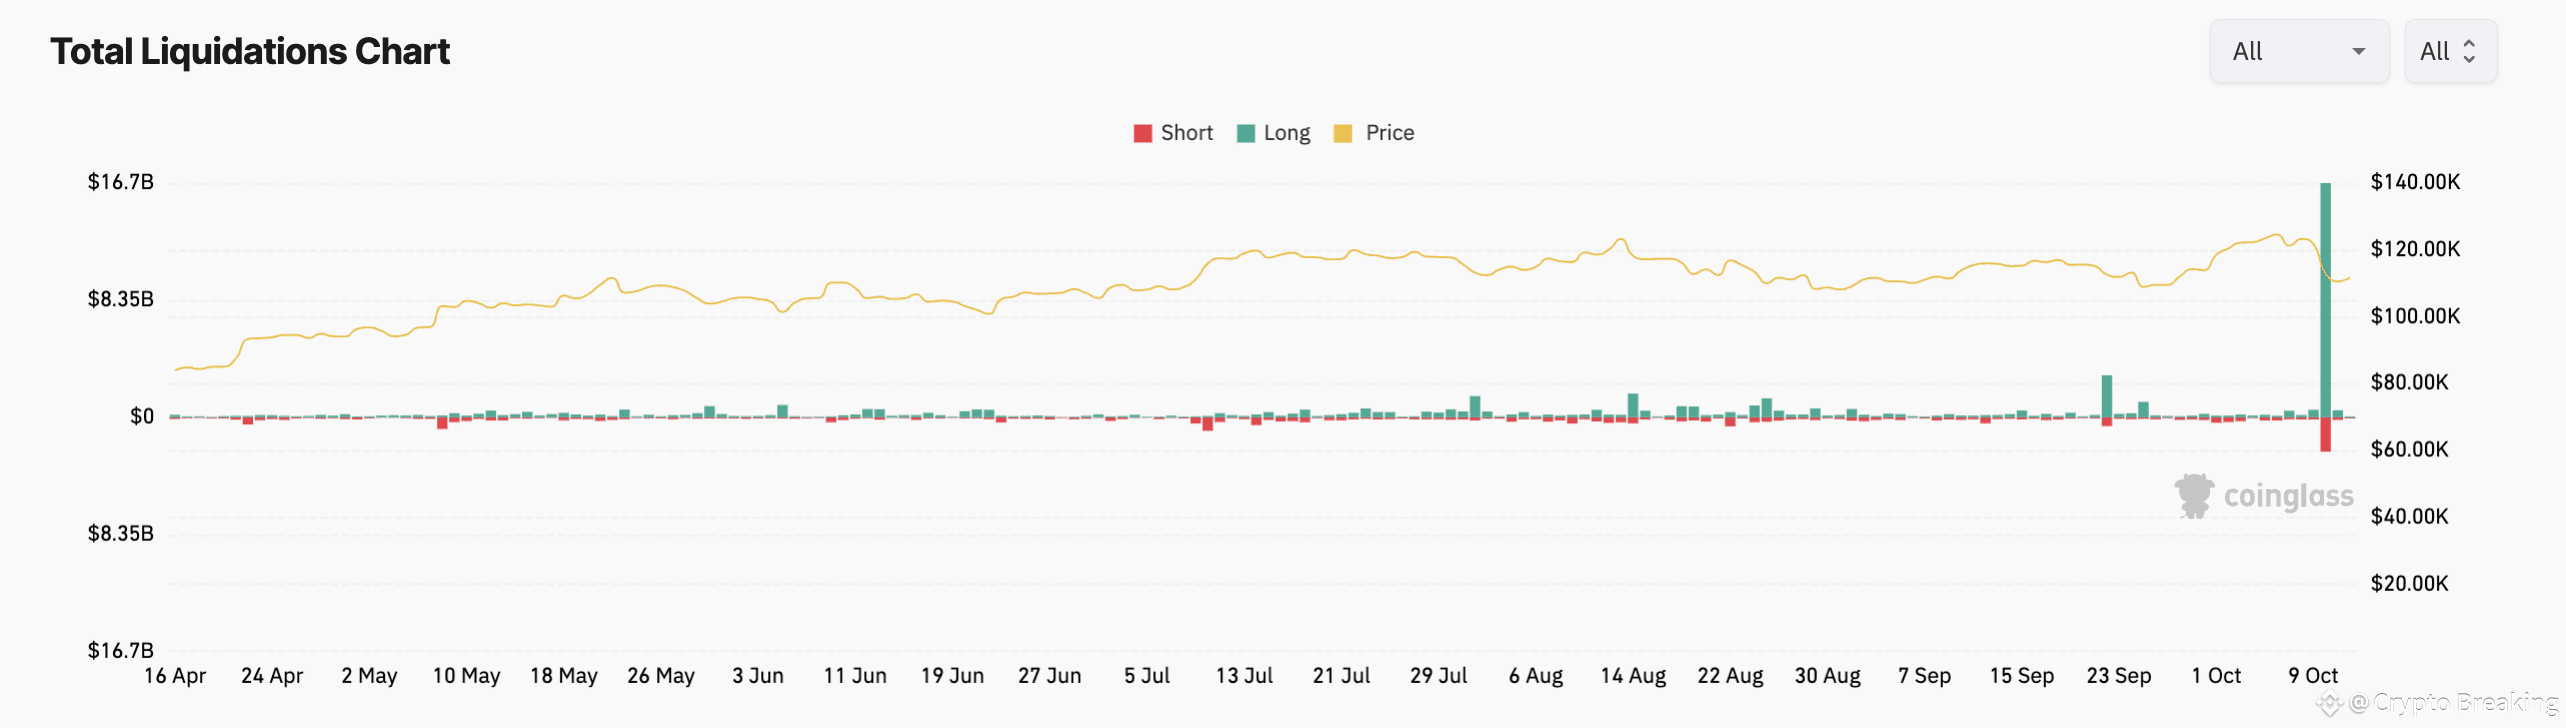The height and width of the screenshot is (728, 2566).
Task: Click the Total Liquidations Chart title
Action: point(250,51)
